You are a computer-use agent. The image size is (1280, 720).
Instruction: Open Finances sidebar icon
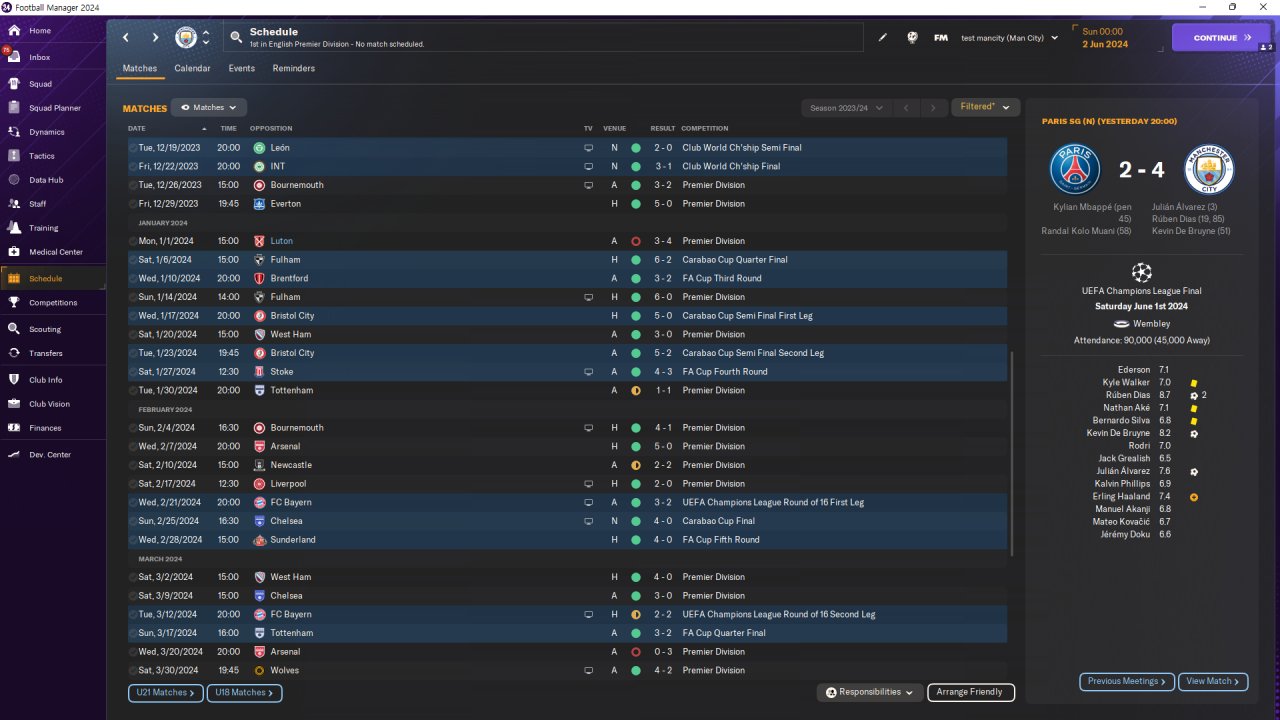pyautogui.click(x=14, y=428)
